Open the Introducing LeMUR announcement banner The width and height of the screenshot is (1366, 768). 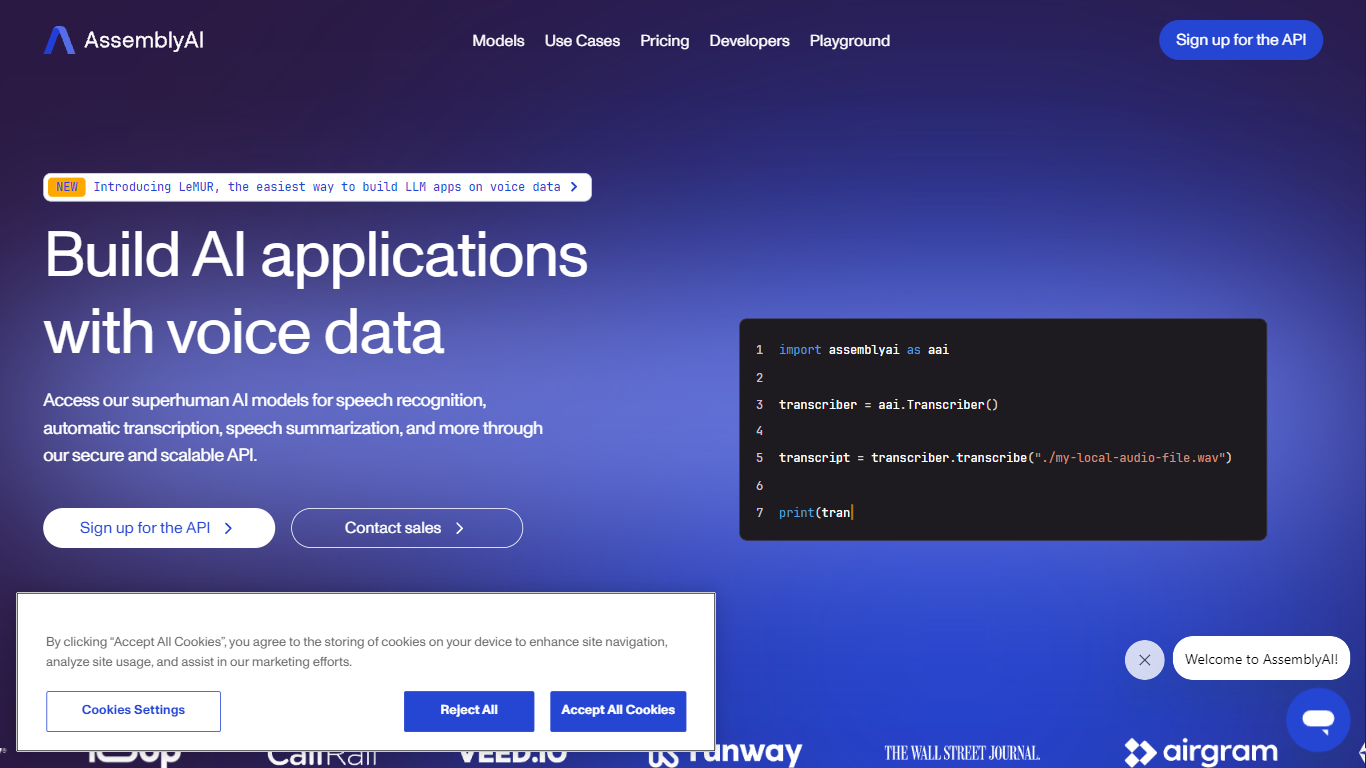pos(327,187)
